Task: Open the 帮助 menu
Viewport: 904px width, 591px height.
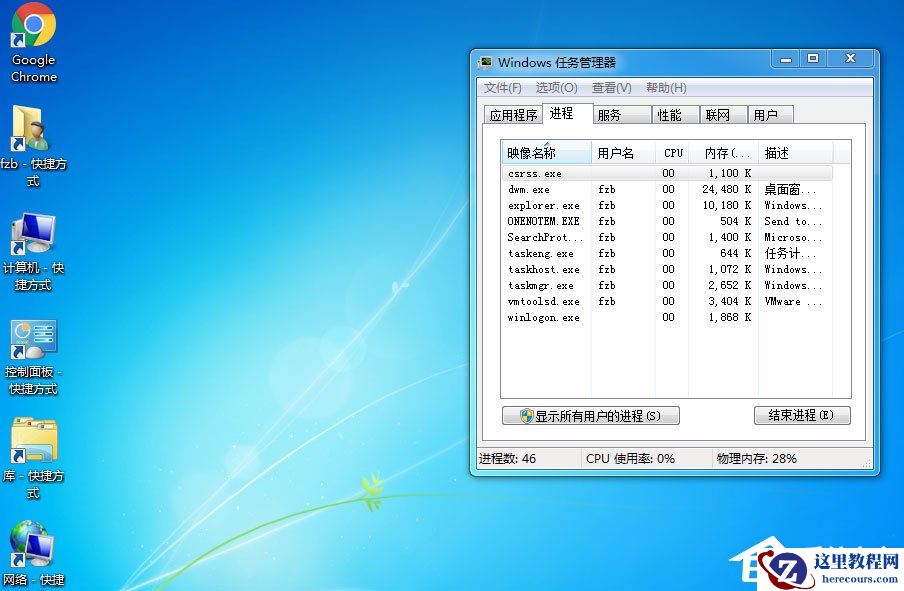Action: (x=666, y=87)
